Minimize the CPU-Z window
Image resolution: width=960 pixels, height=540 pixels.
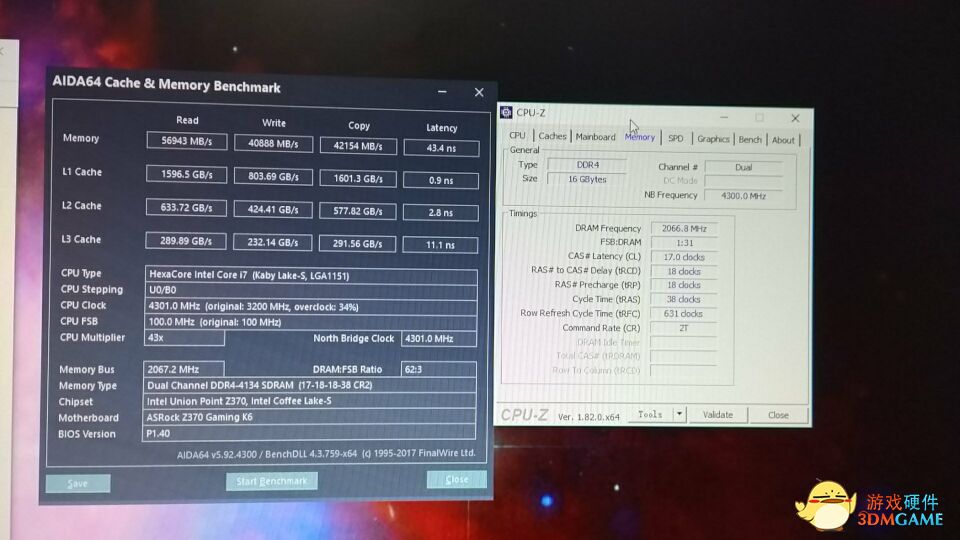(724, 116)
